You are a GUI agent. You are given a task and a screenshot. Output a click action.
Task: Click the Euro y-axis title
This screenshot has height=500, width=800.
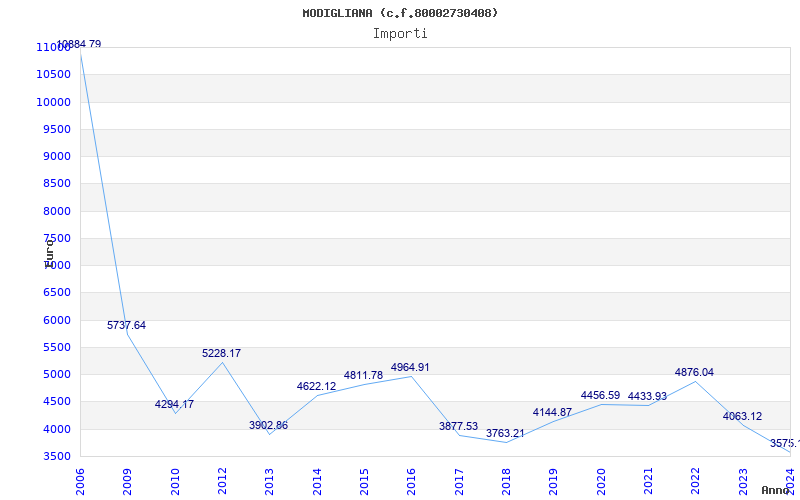point(49,255)
